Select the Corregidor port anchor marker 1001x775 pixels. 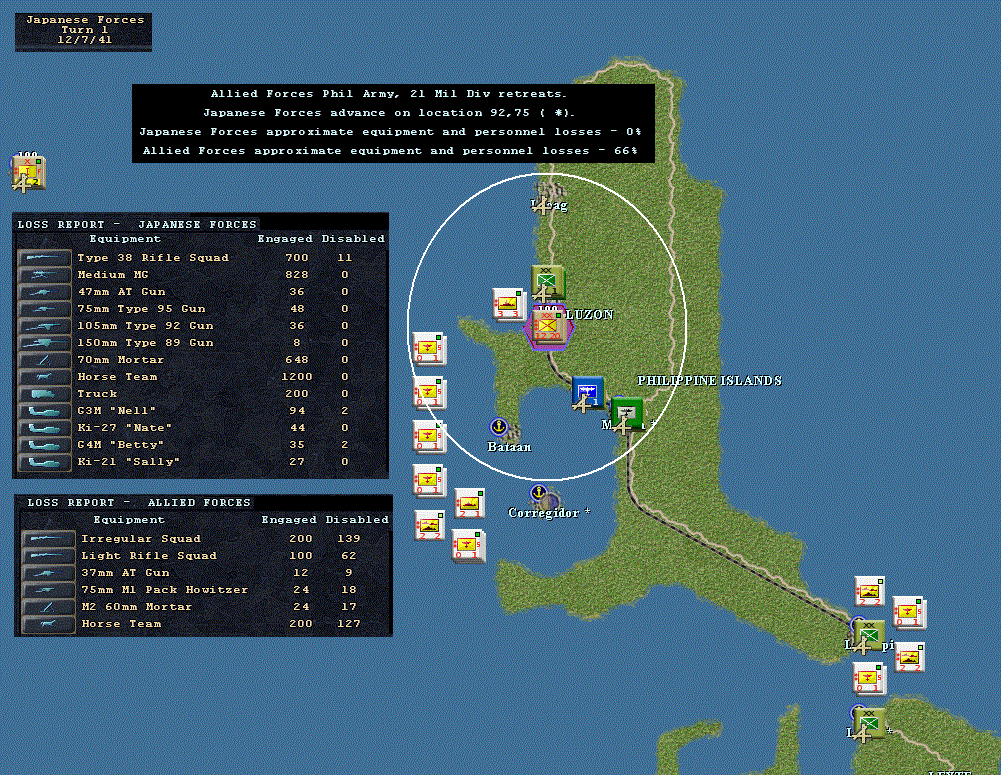(x=538, y=493)
